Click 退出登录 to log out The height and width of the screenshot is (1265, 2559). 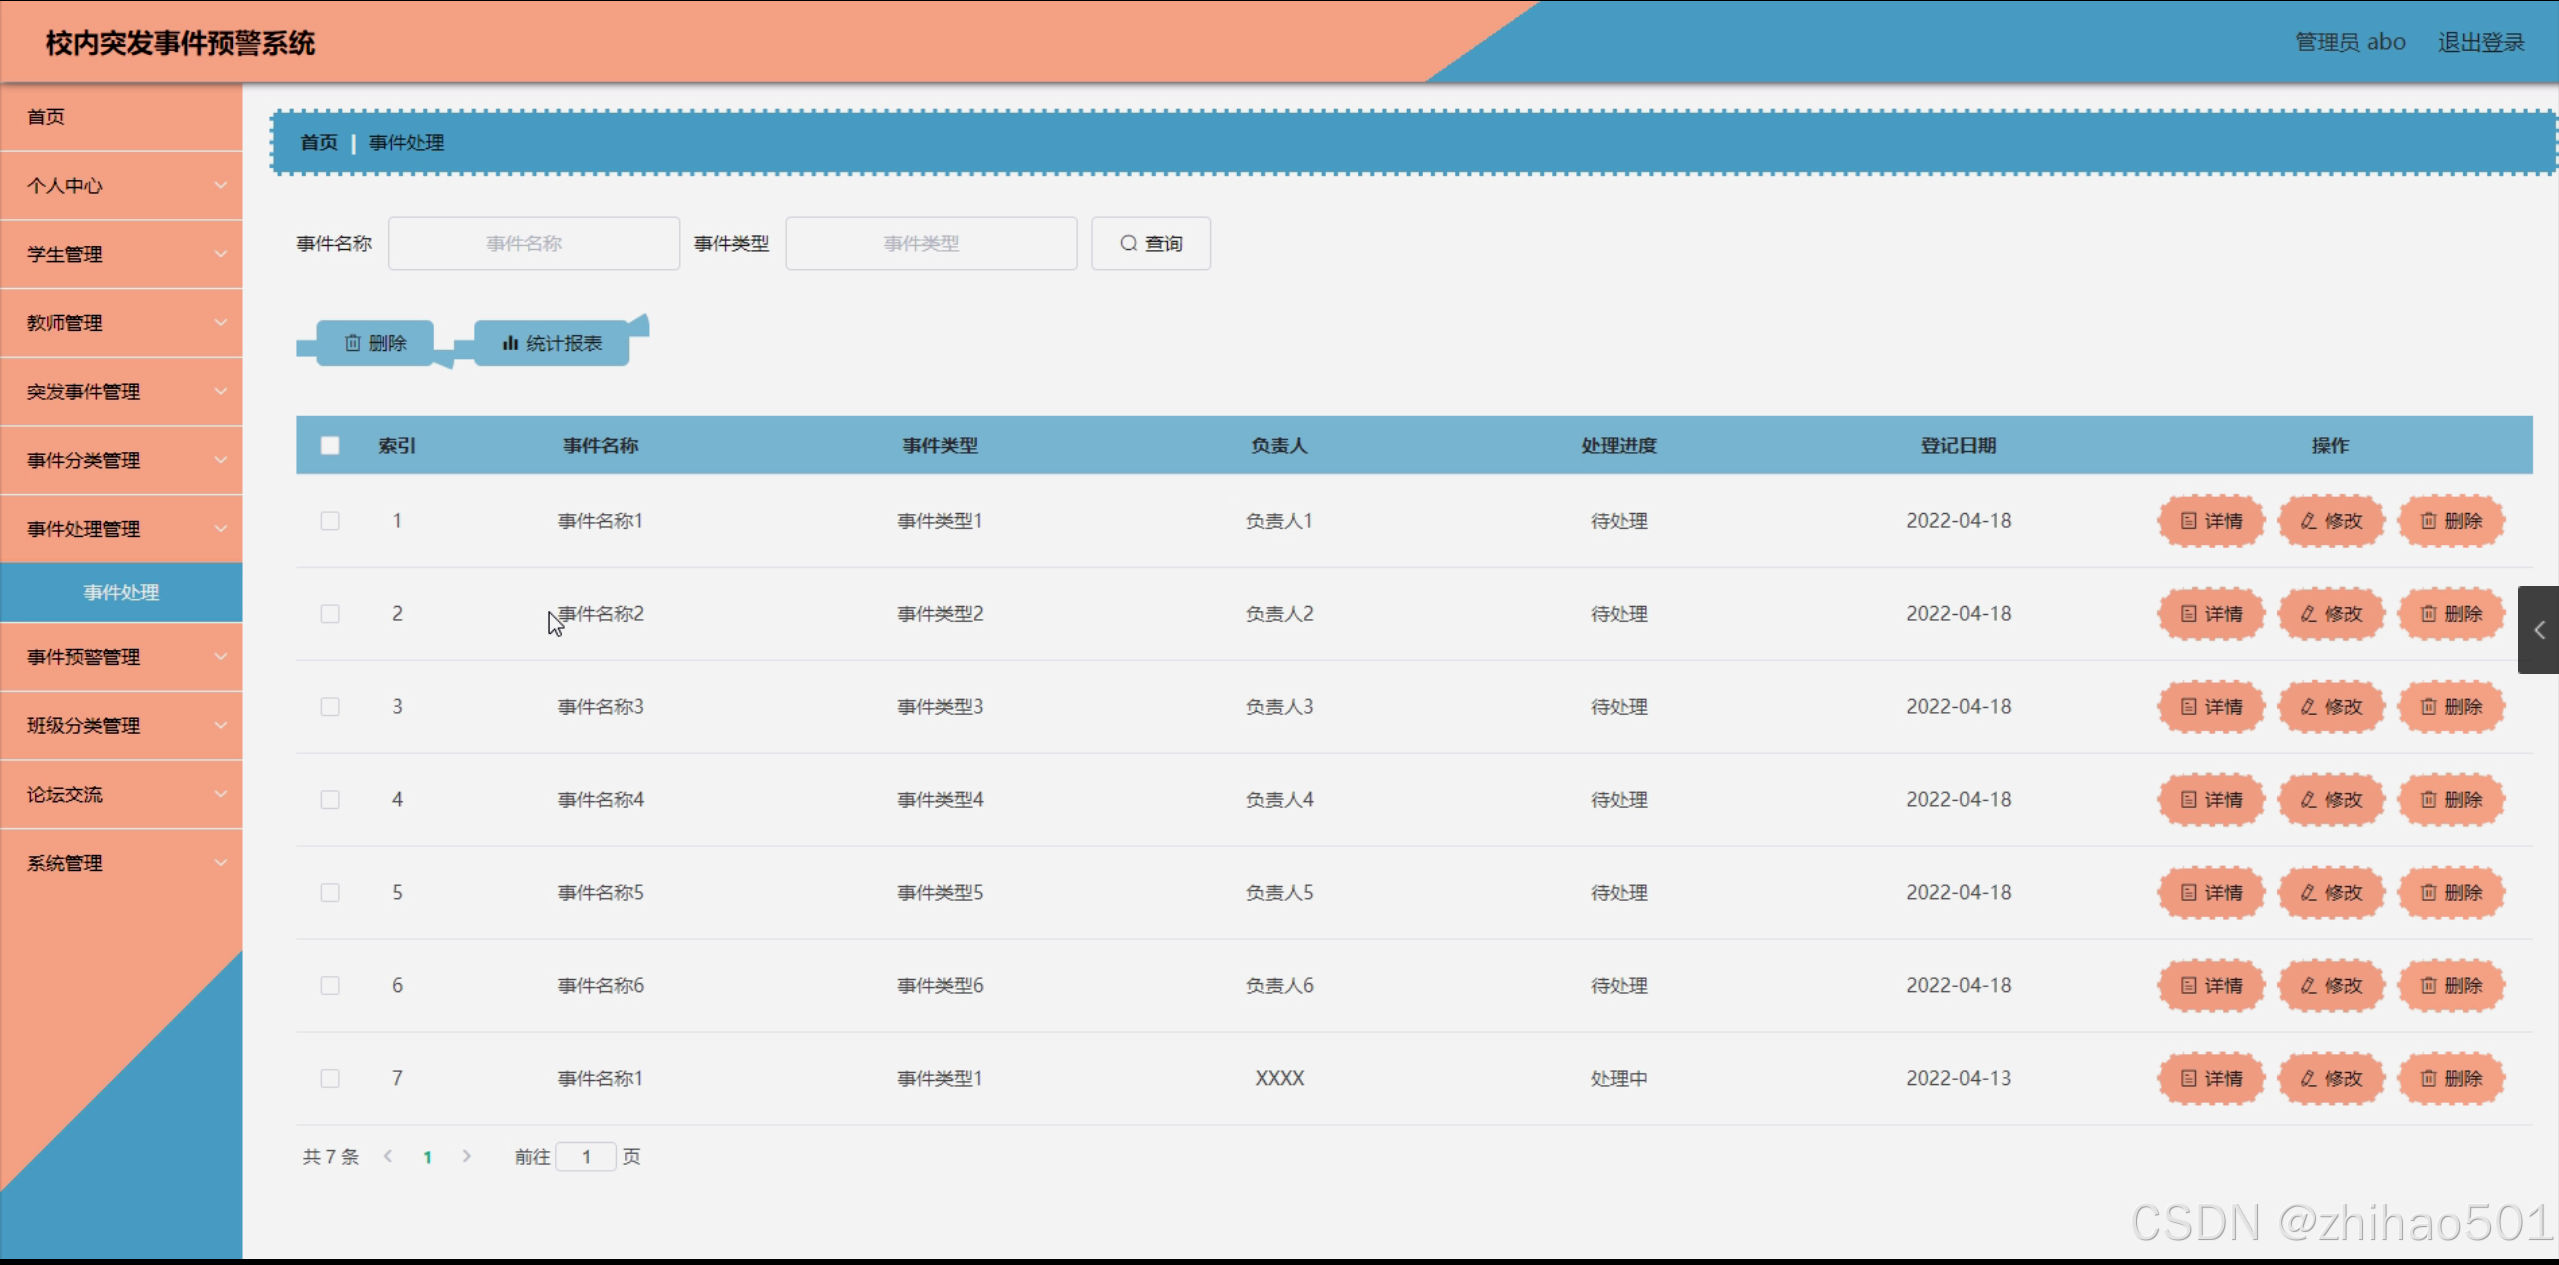pyautogui.click(x=2480, y=42)
